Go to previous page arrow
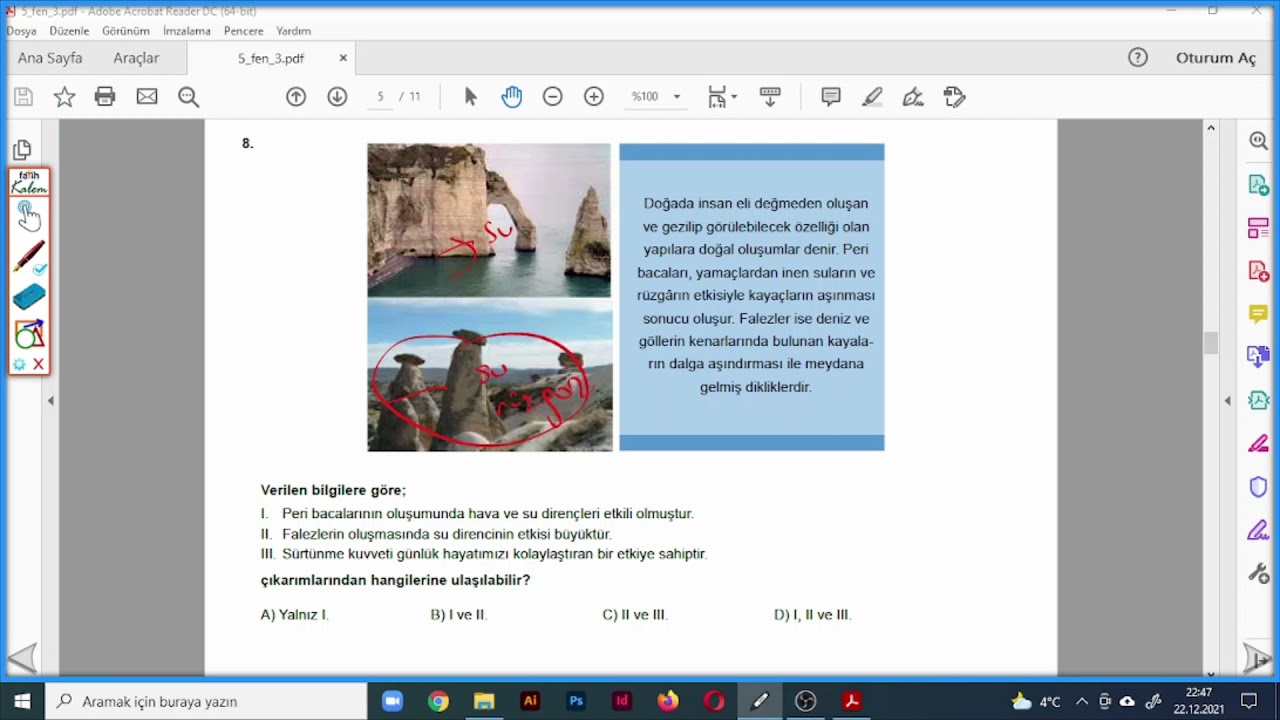 [296, 97]
